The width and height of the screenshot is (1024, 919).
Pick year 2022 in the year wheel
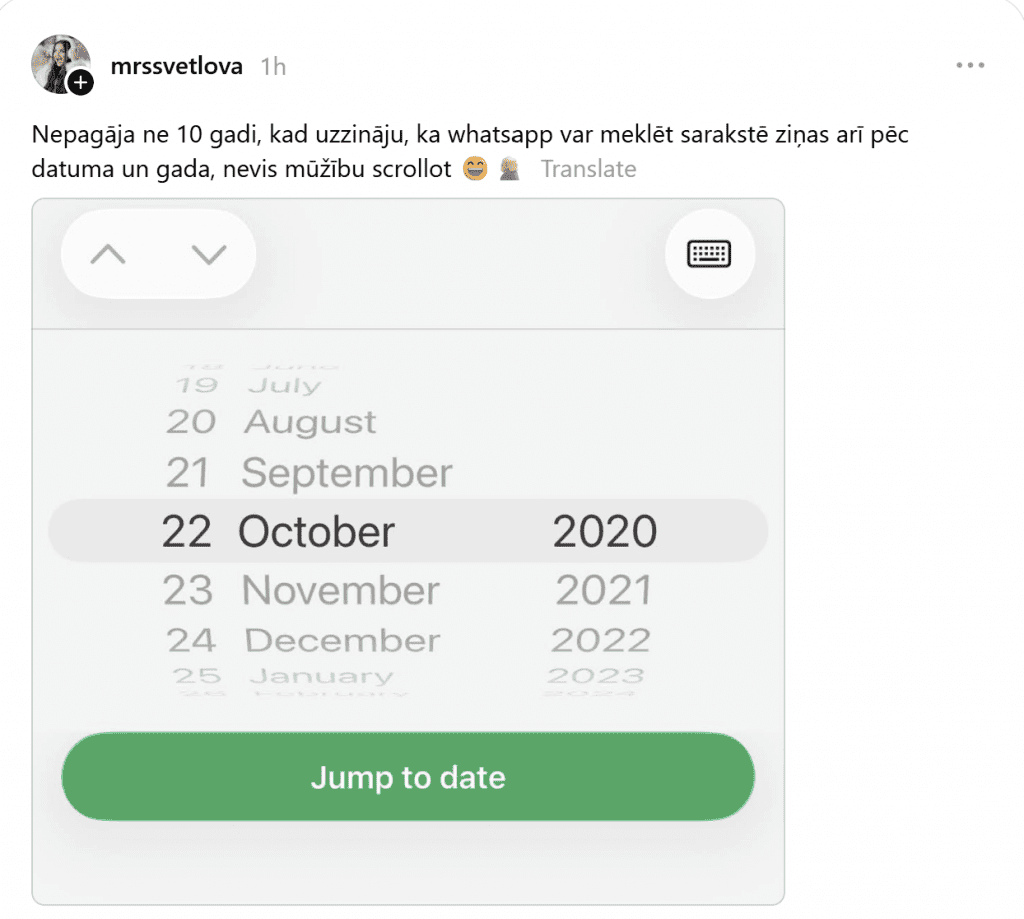[x=601, y=640]
